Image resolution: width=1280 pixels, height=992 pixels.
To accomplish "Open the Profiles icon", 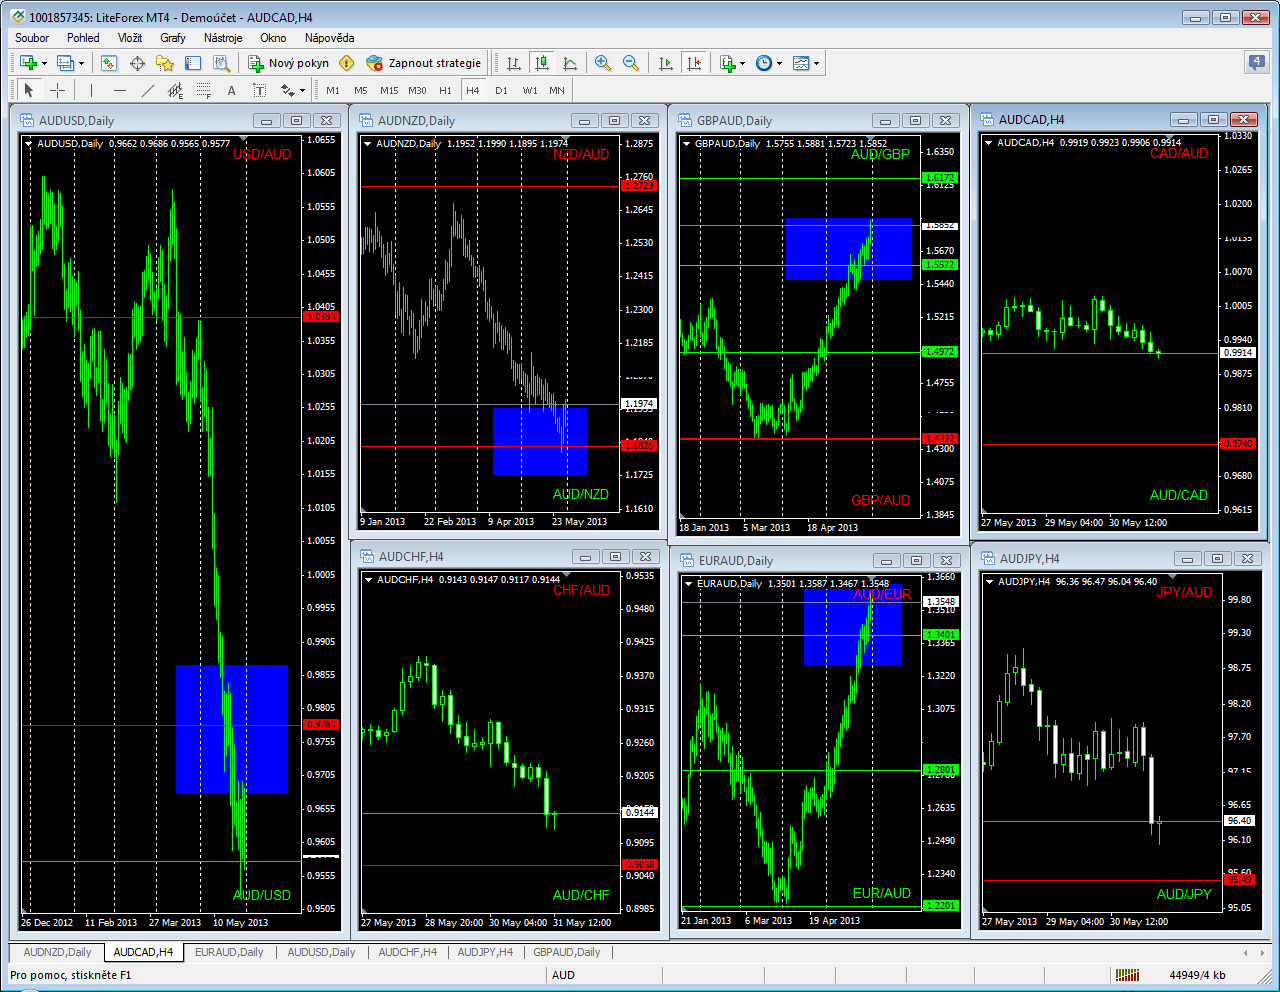I will [x=65, y=63].
